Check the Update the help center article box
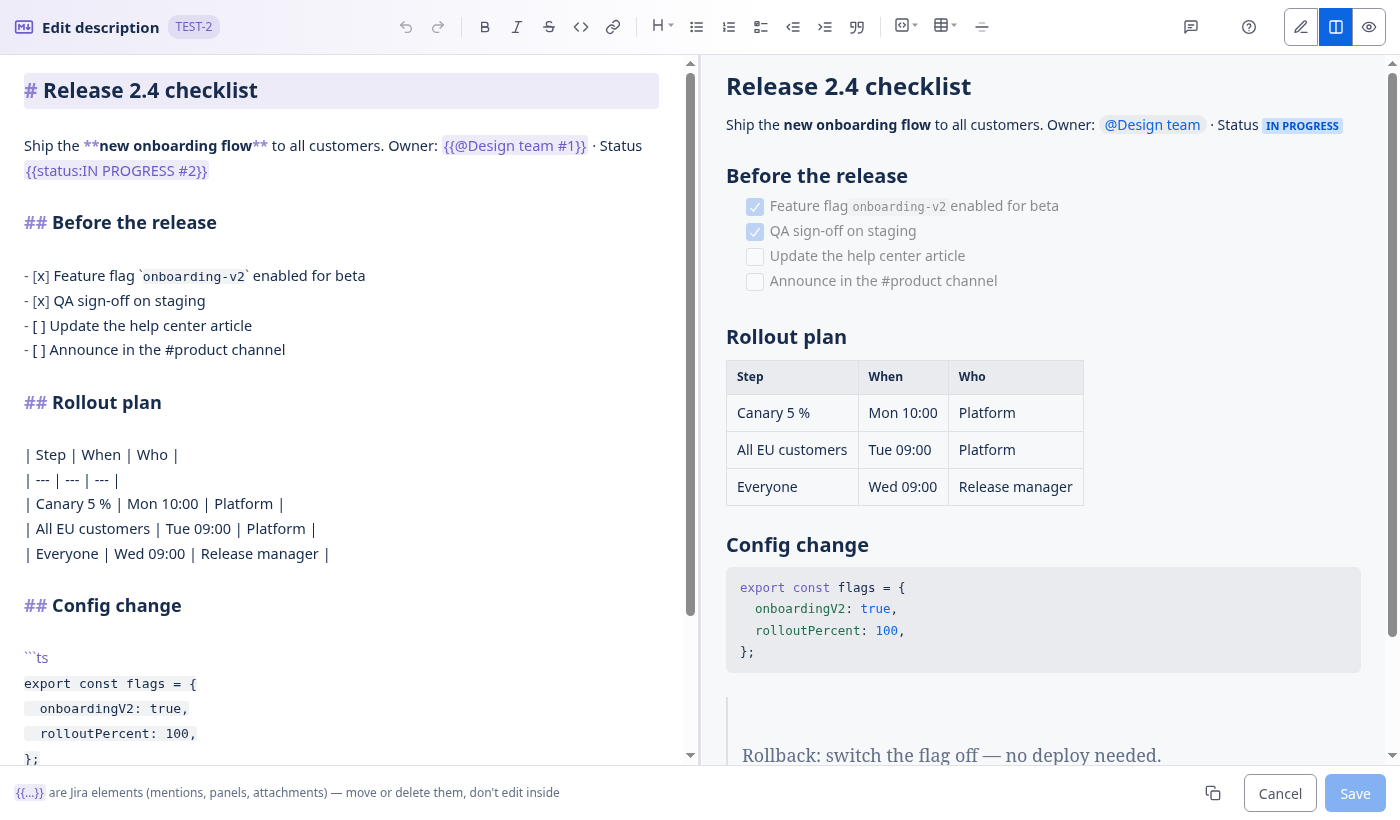 [755, 257]
